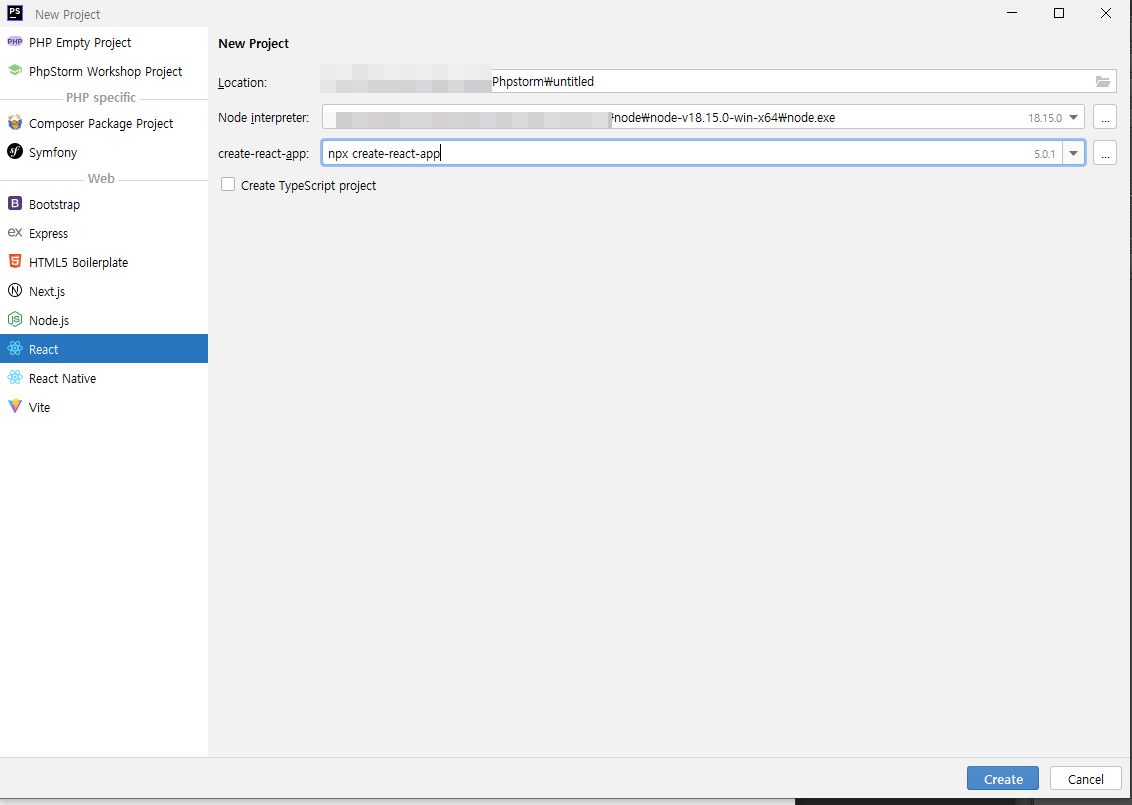Click the Node.js logo icon

point(14,319)
